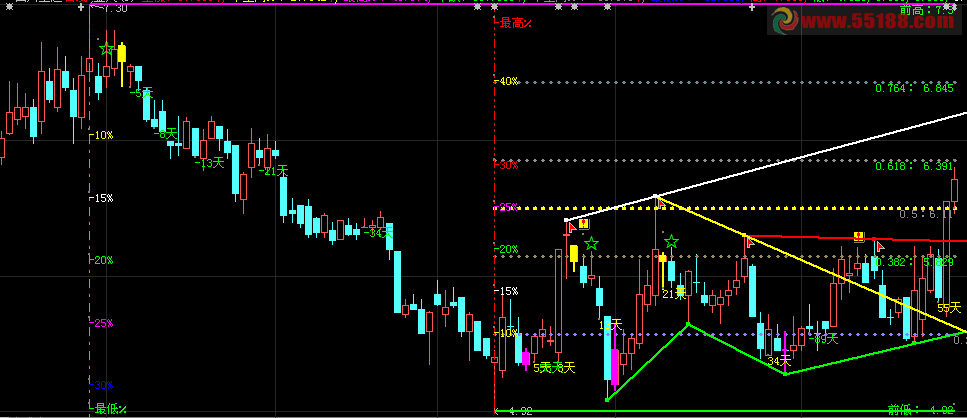The image size is (967, 418).
Task: Click the red flag where white and yellow lines meet
Action: click(x=660, y=202)
